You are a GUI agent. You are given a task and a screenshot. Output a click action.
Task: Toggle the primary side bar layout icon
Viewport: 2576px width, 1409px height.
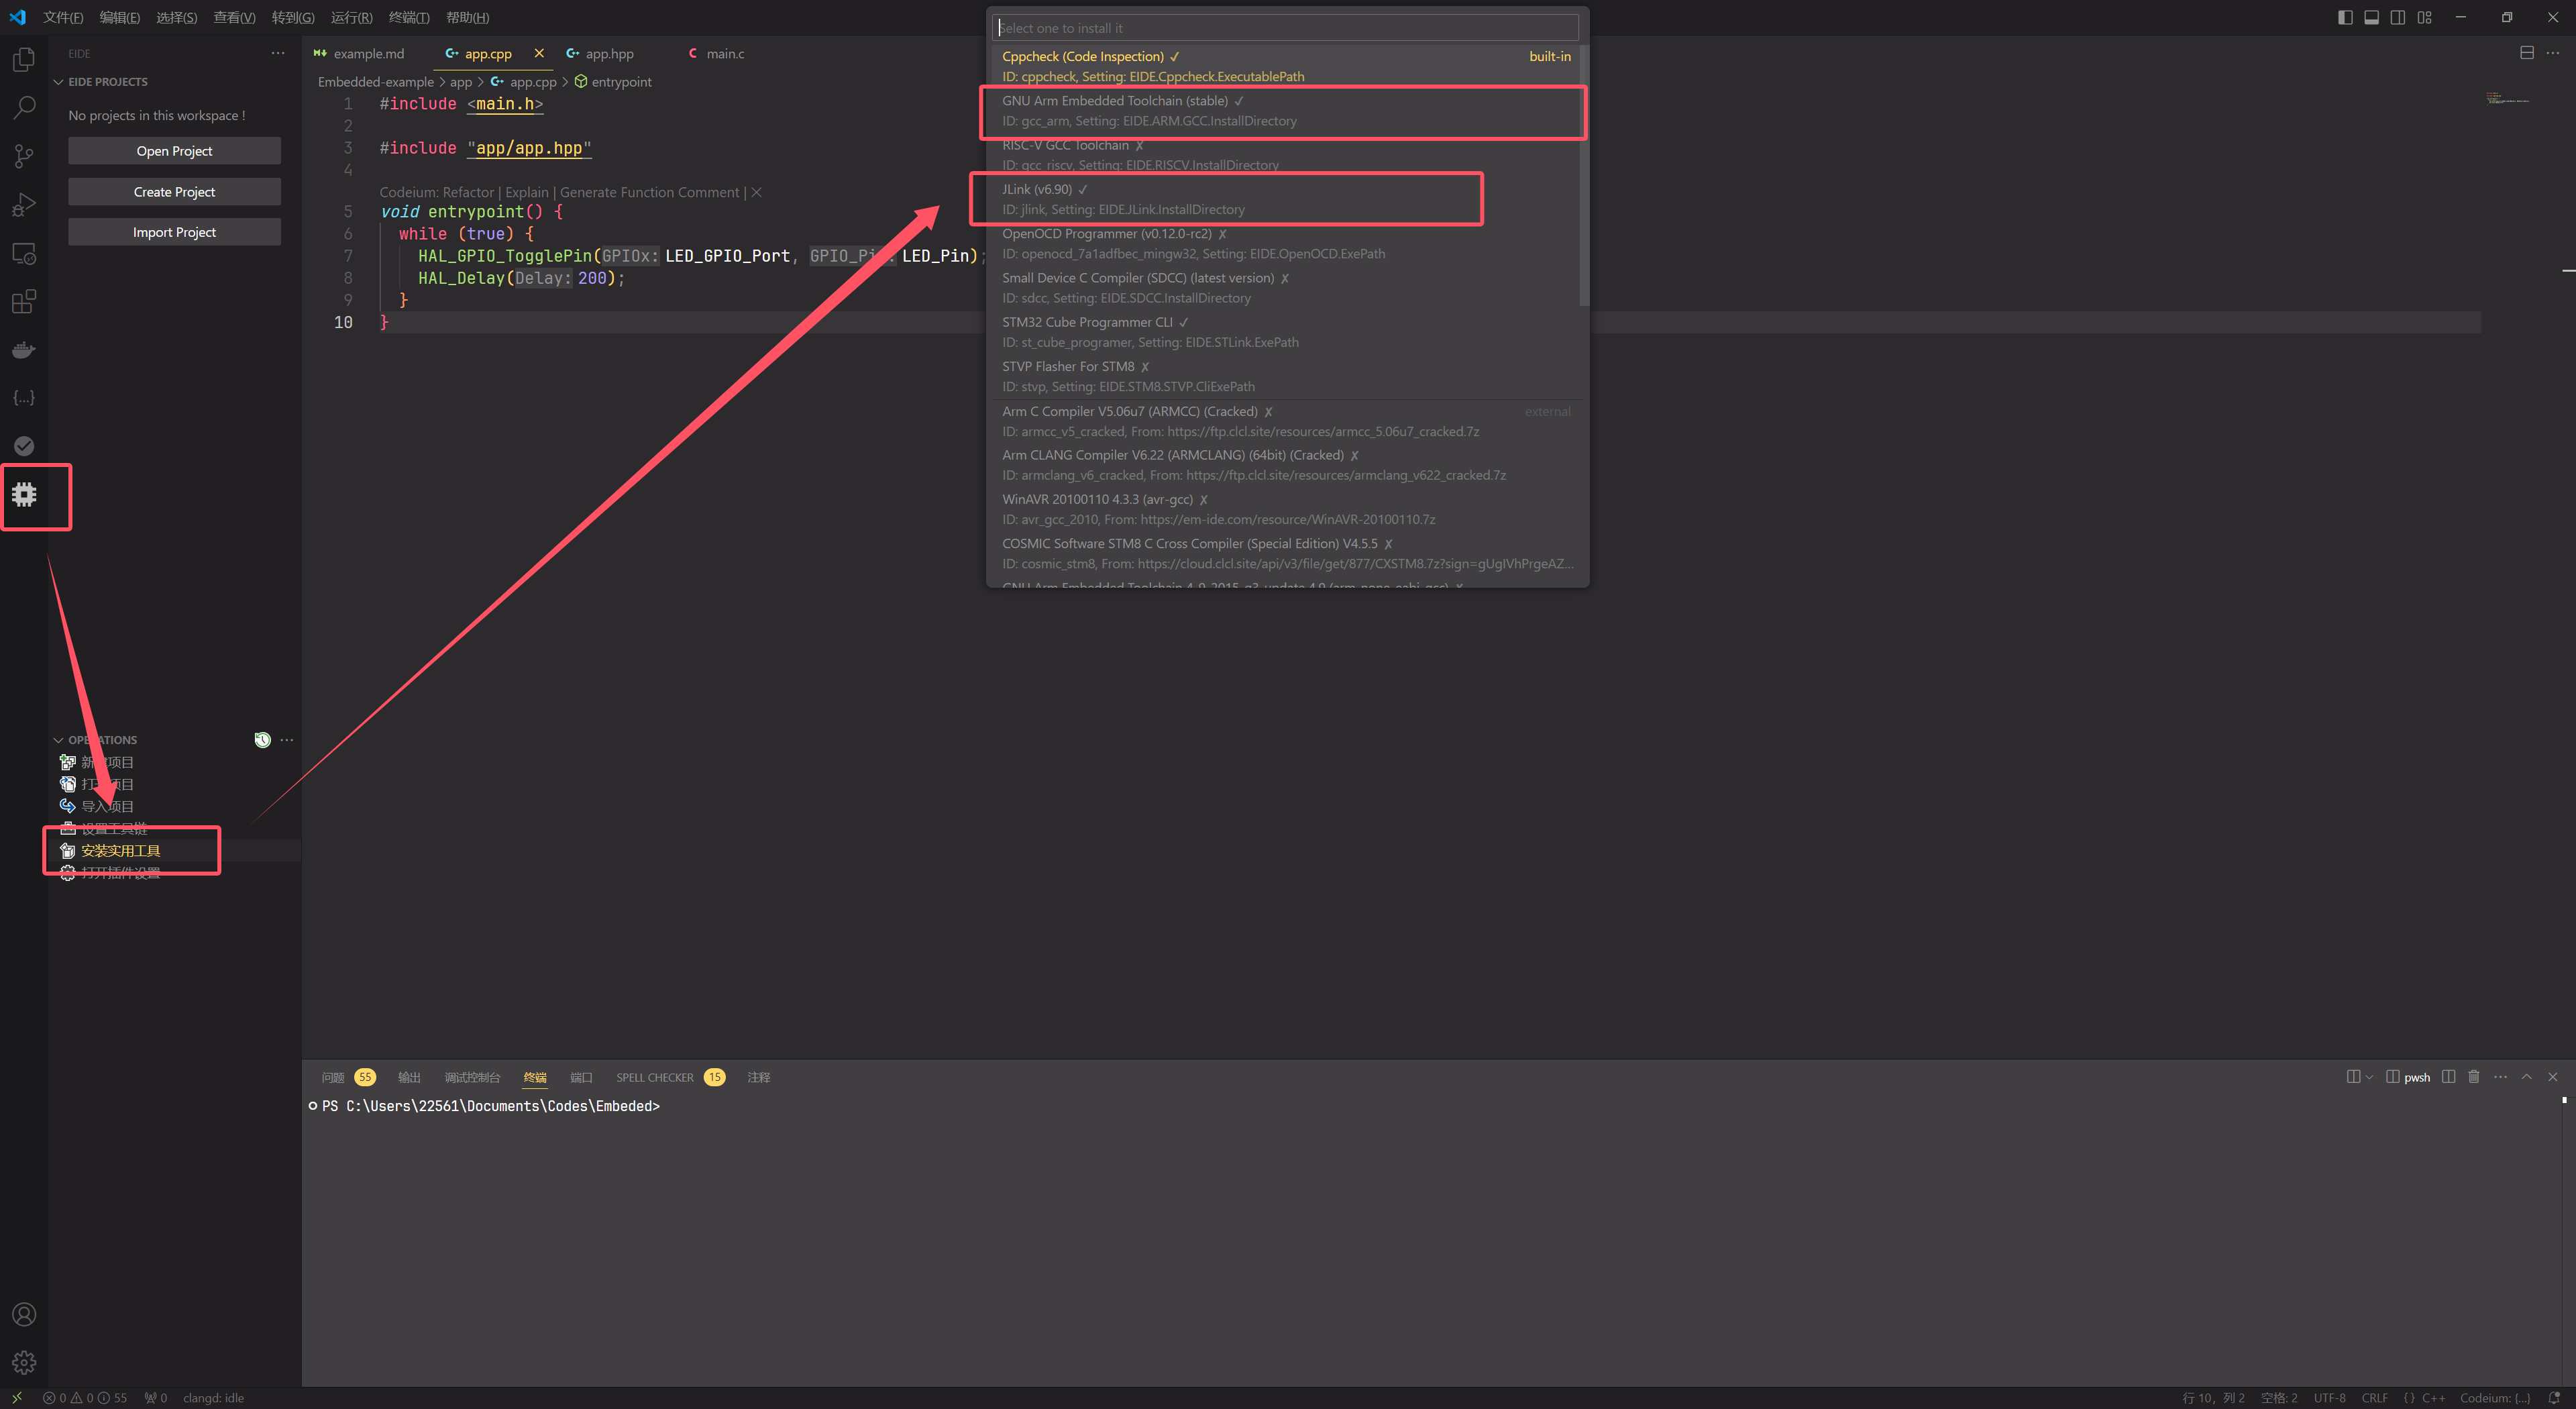2345,17
